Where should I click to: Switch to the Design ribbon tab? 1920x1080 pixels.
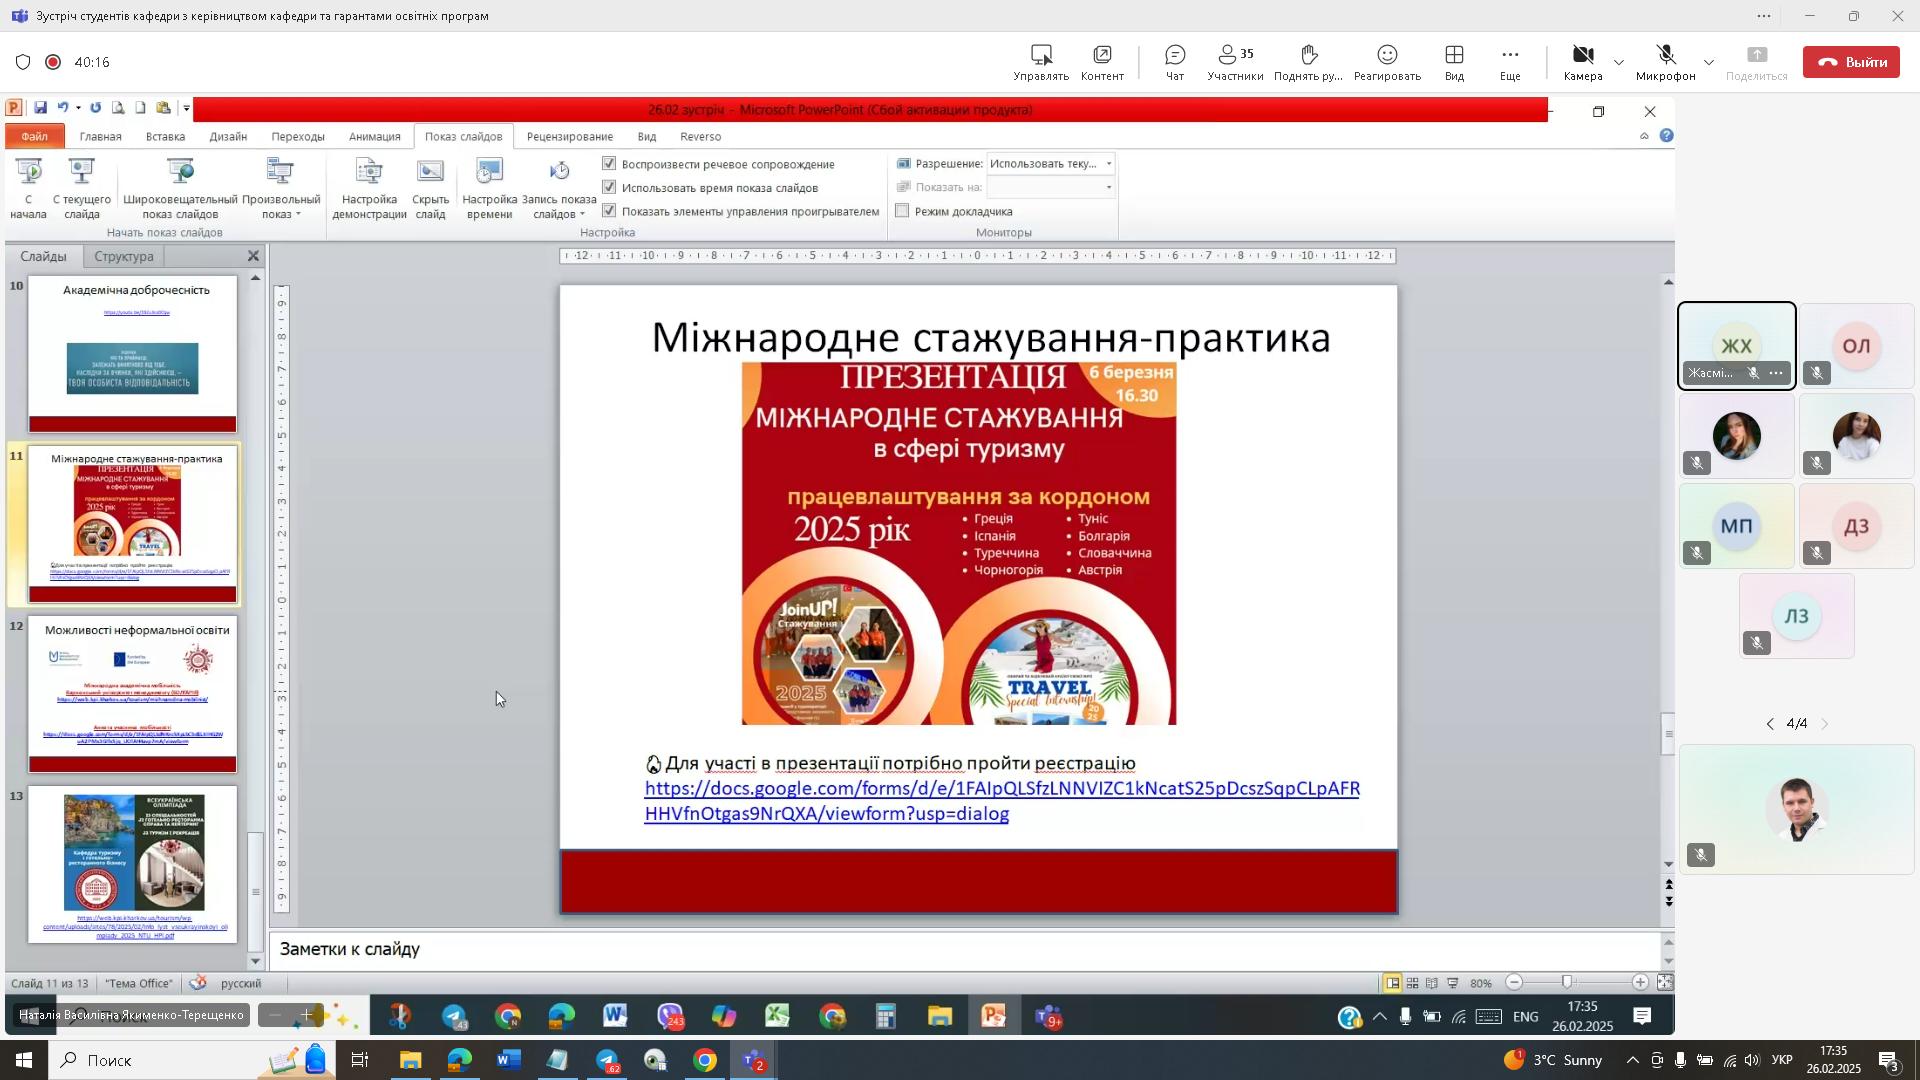pos(228,136)
